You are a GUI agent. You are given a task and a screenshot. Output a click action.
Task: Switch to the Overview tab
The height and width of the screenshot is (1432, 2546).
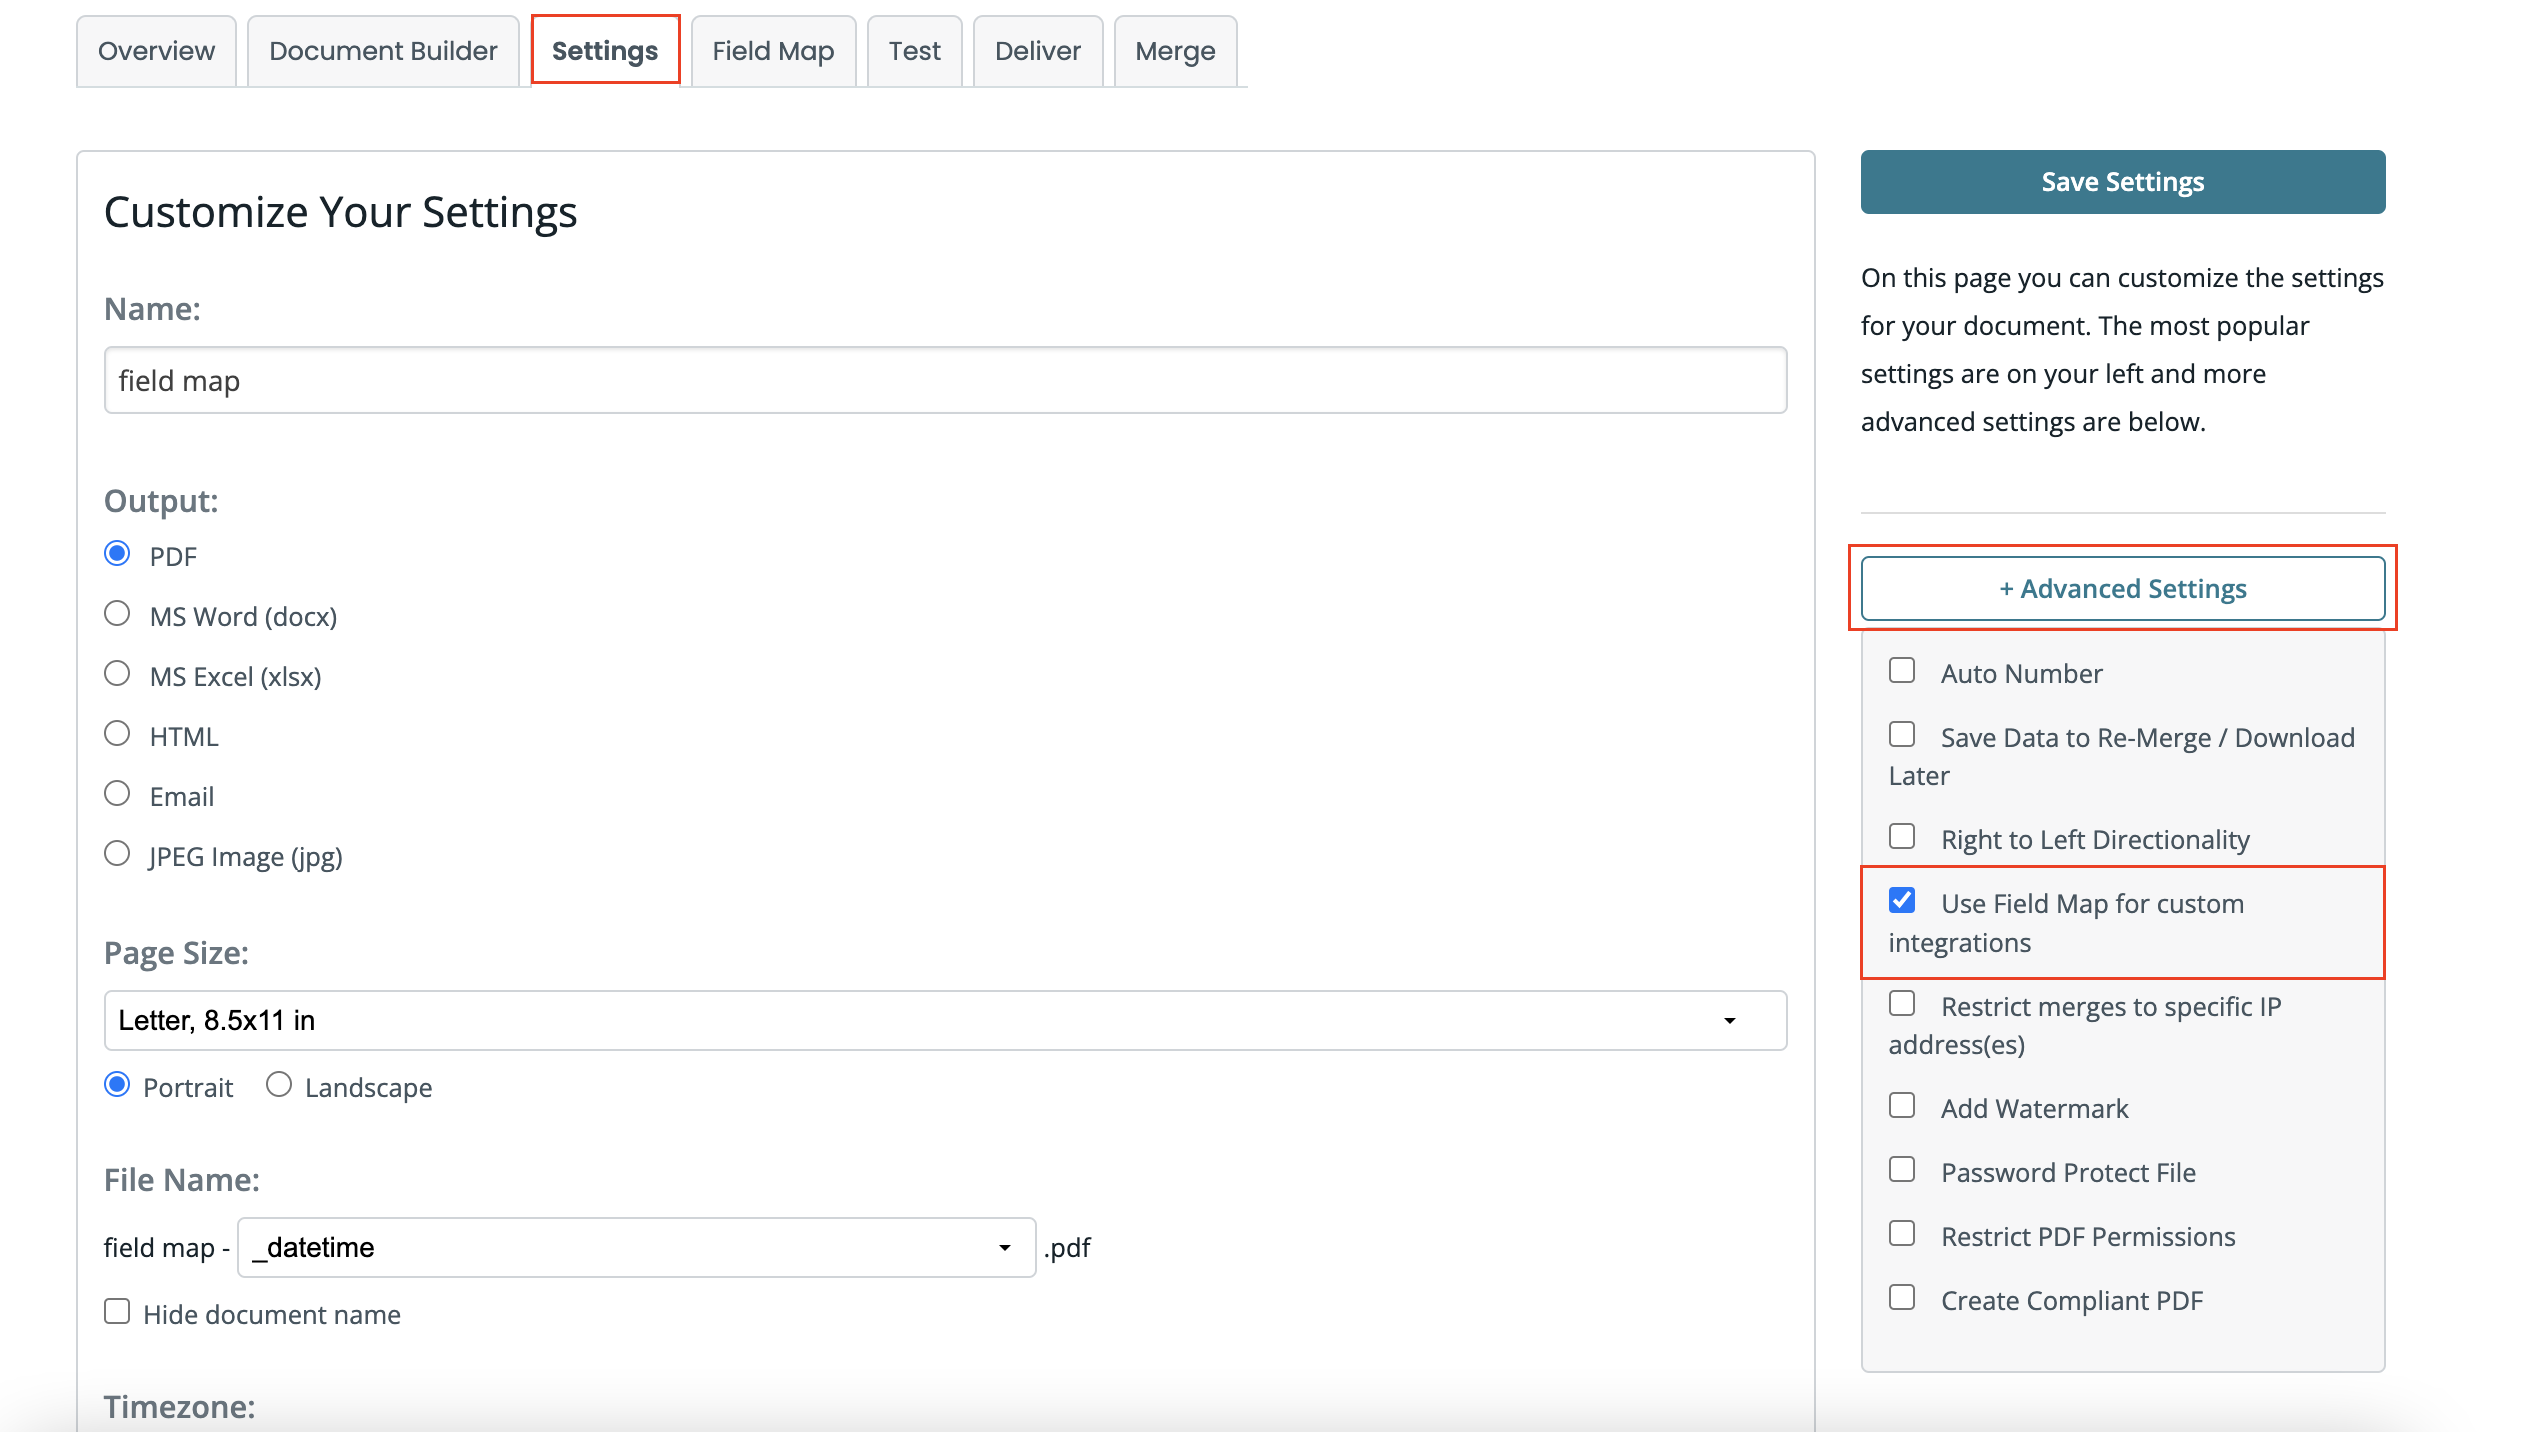pyautogui.click(x=156, y=50)
